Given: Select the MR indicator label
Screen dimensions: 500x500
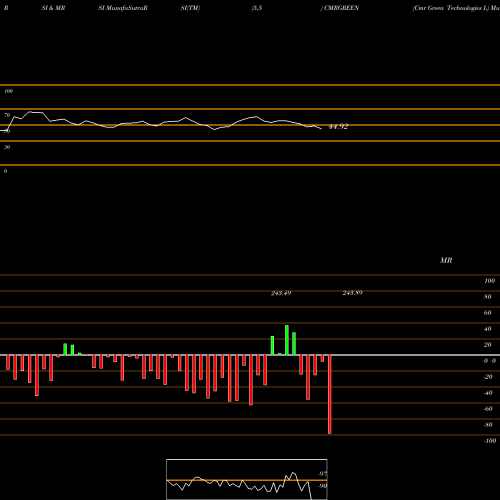Looking at the screenshot, I should 446,260.
